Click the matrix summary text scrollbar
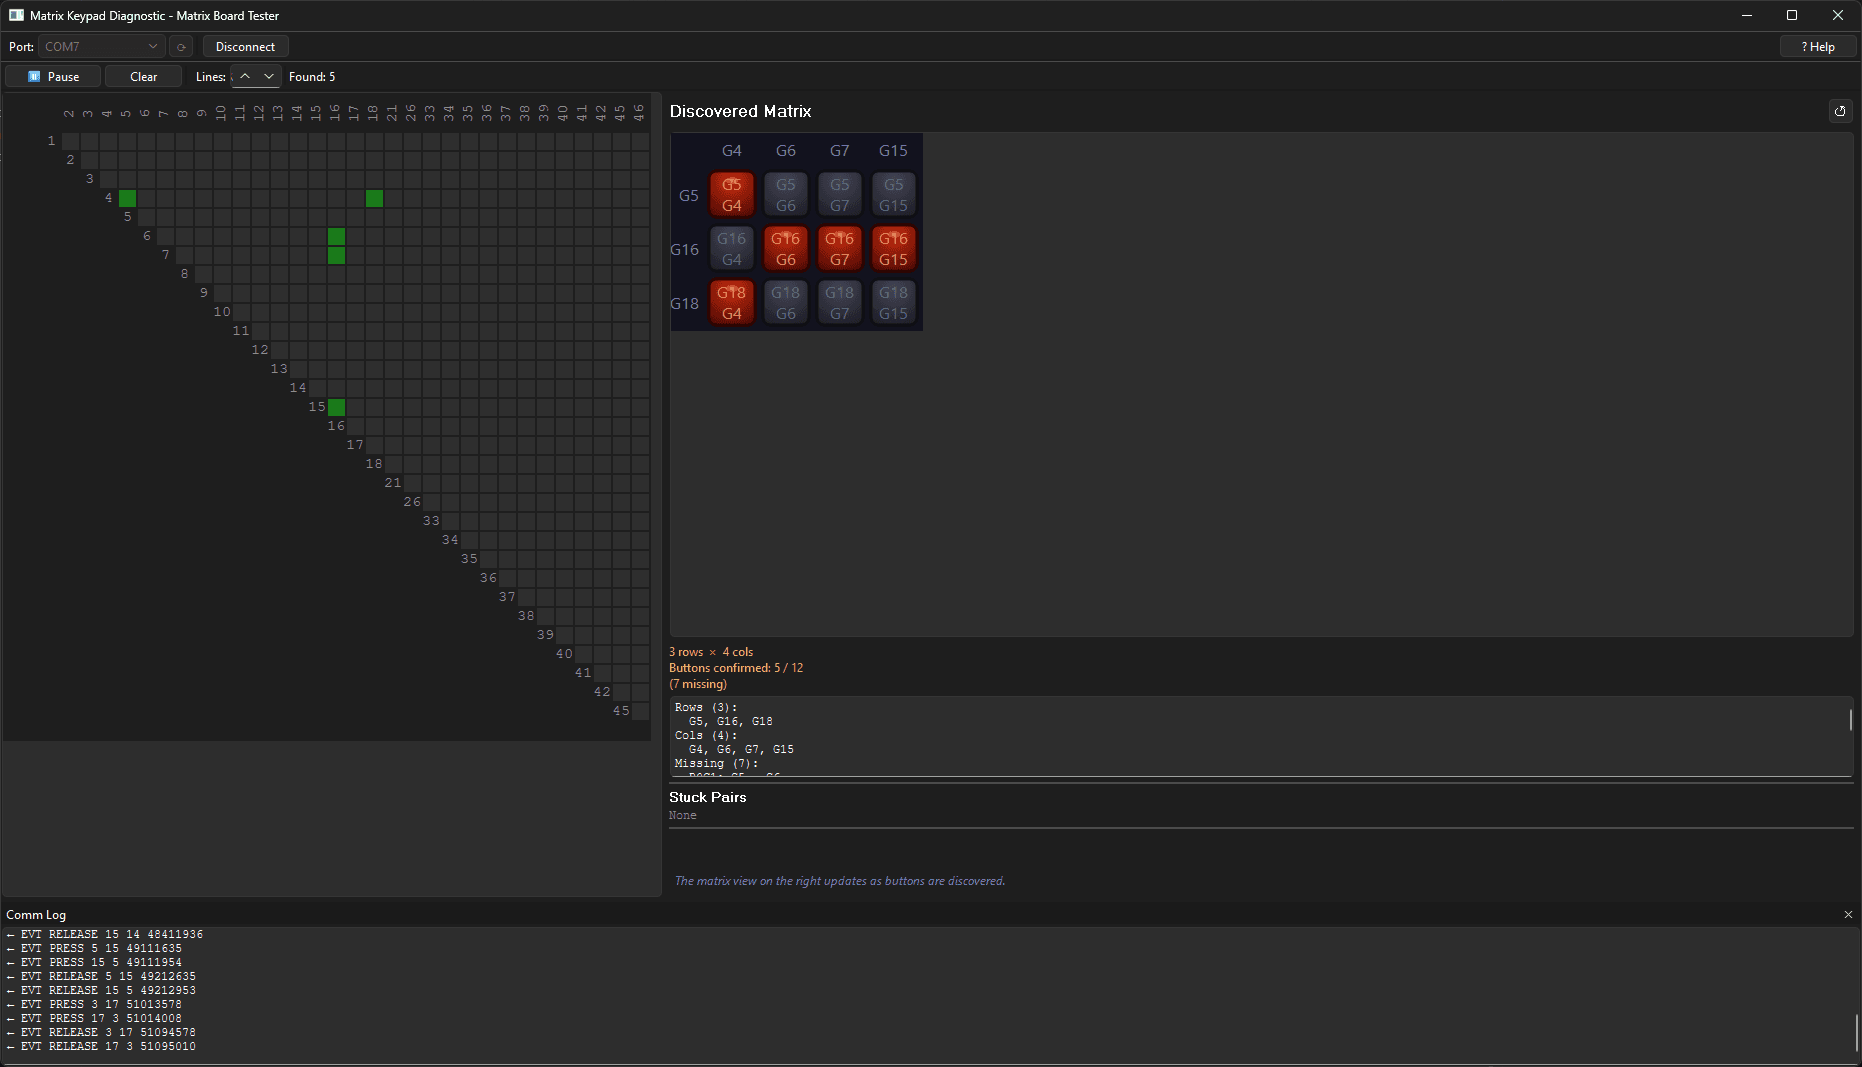1862x1067 pixels. [x=1851, y=720]
